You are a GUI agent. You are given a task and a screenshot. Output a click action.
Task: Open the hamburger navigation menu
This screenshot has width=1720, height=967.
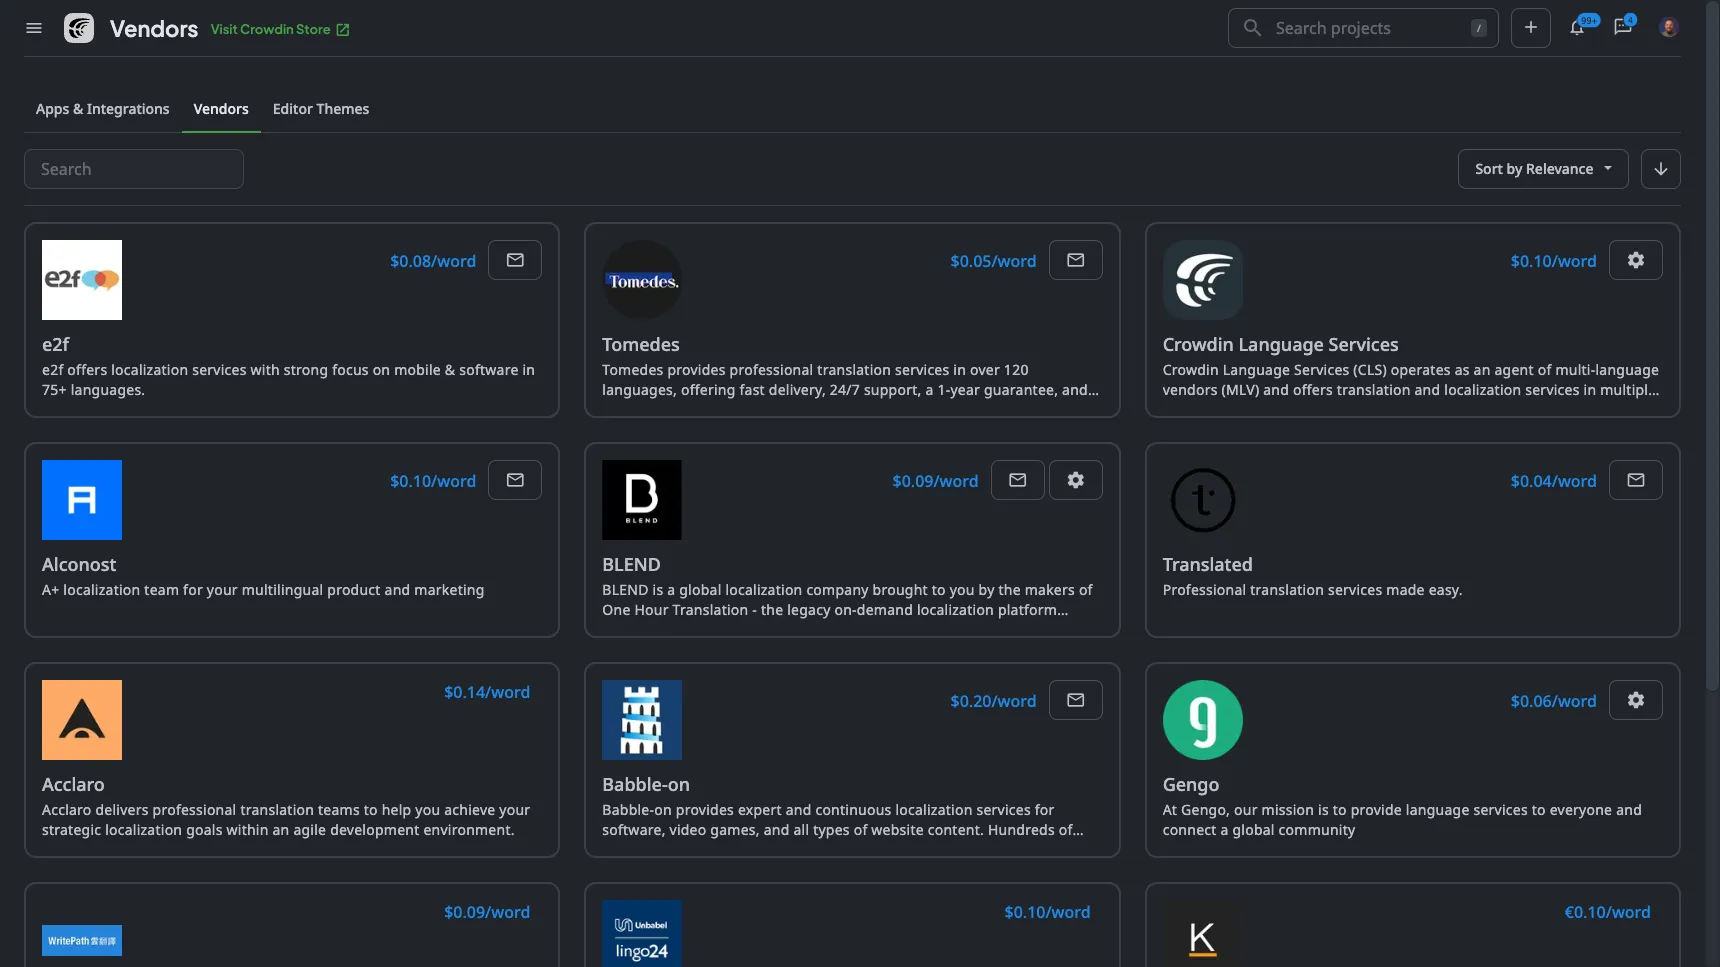coord(34,28)
